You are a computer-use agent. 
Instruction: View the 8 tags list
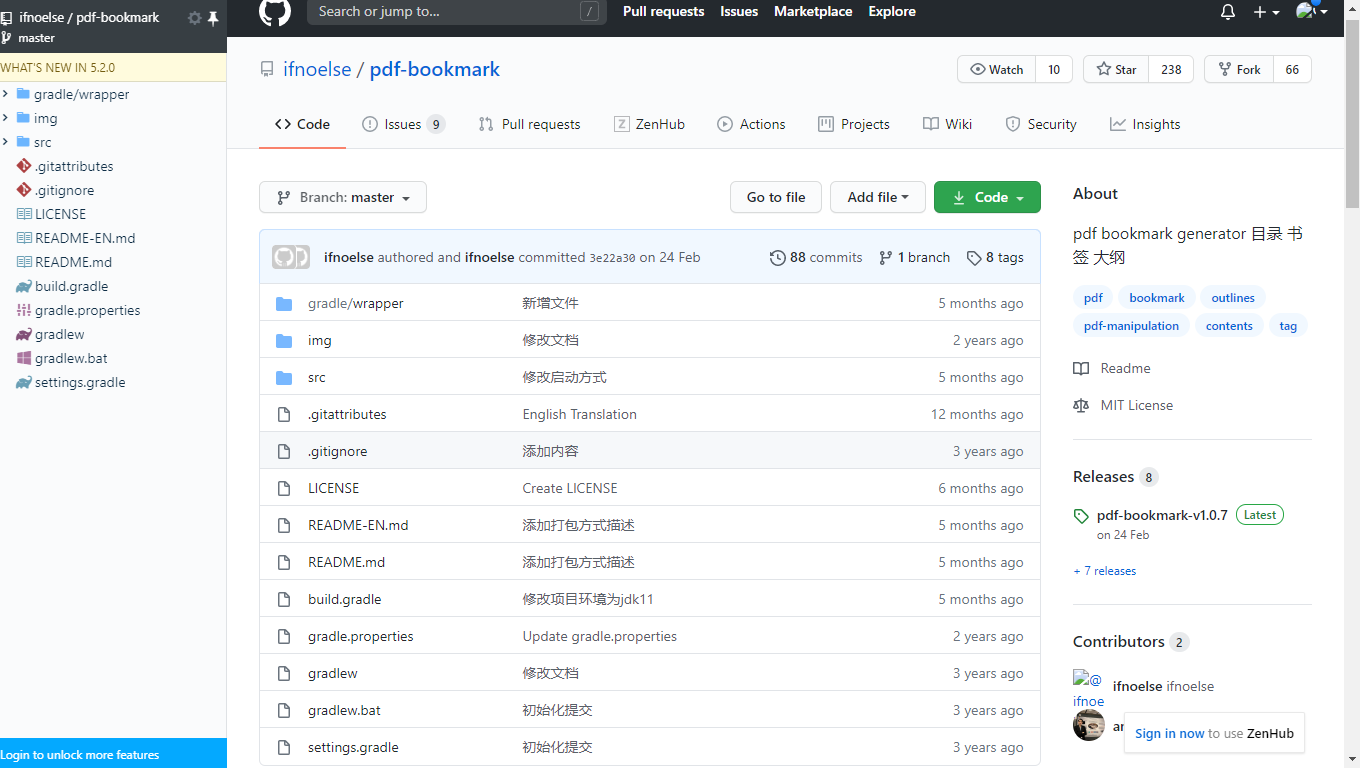tap(995, 258)
